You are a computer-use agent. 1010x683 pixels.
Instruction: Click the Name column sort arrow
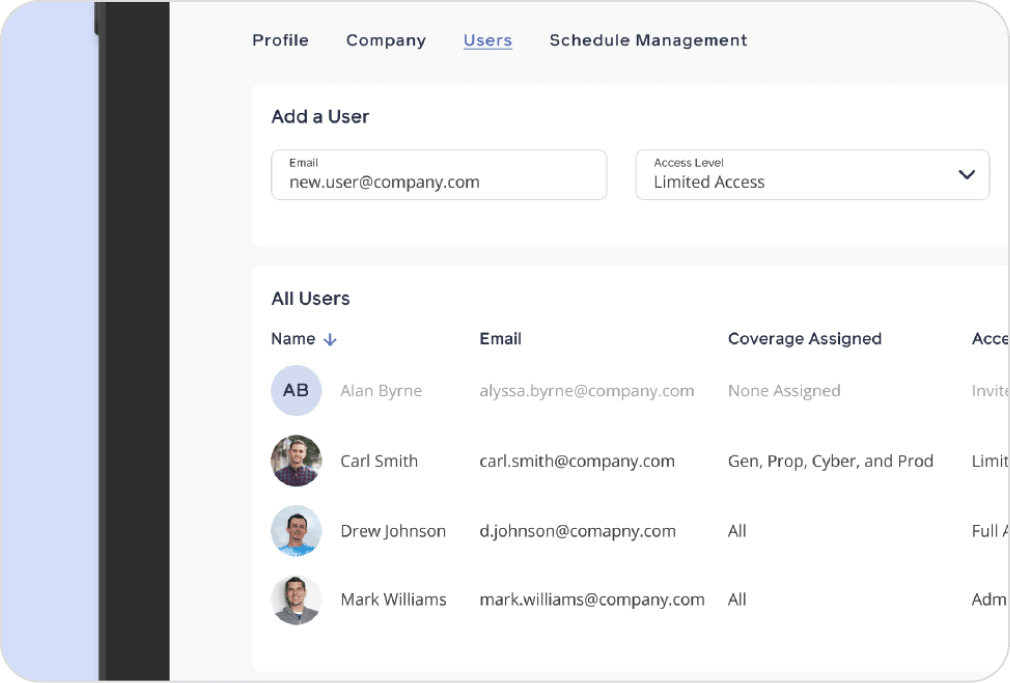pyautogui.click(x=330, y=340)
